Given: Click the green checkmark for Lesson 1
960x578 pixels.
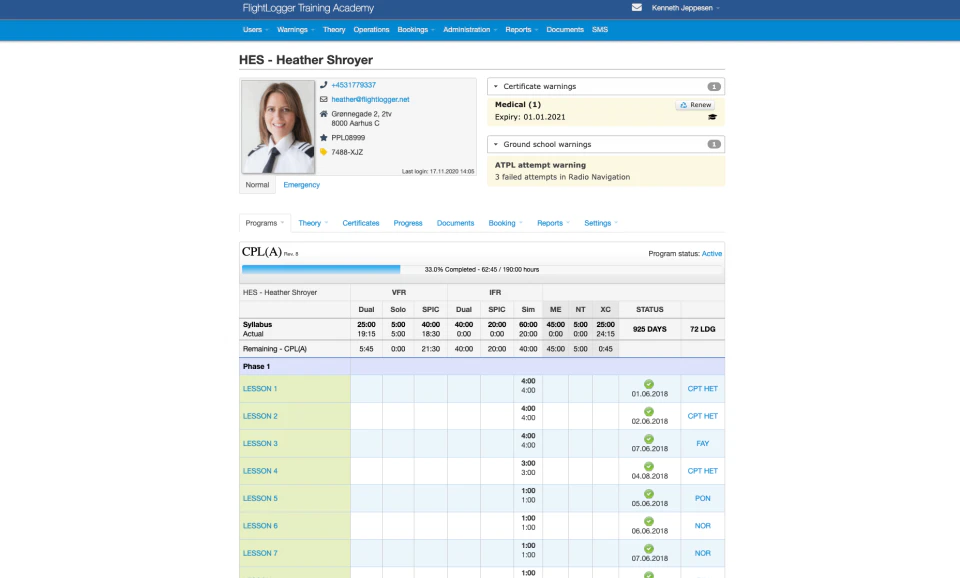Looking at the screenshot, I should click(649, 382).
